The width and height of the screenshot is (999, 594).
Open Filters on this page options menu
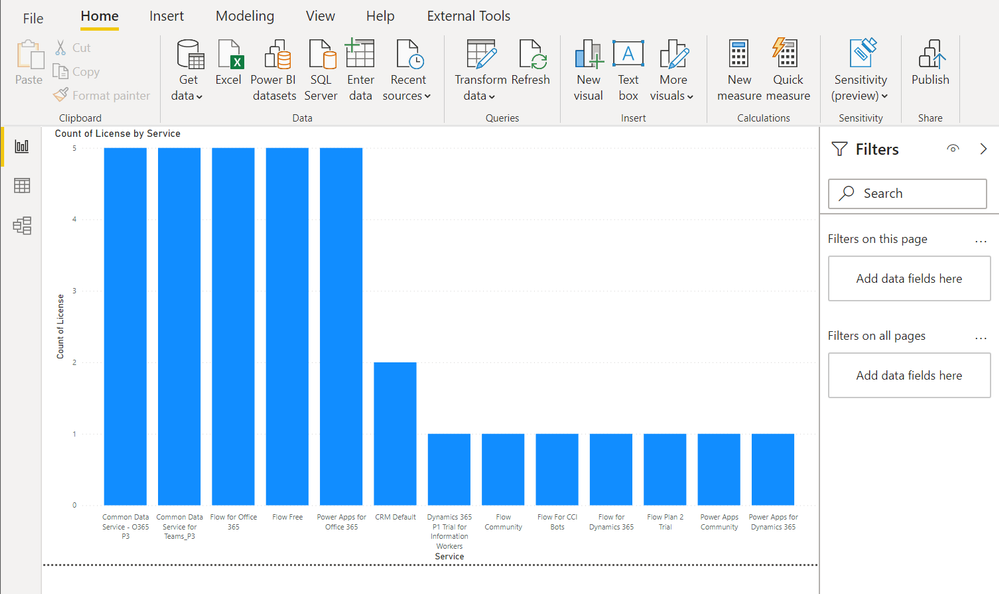pos(981,242)
